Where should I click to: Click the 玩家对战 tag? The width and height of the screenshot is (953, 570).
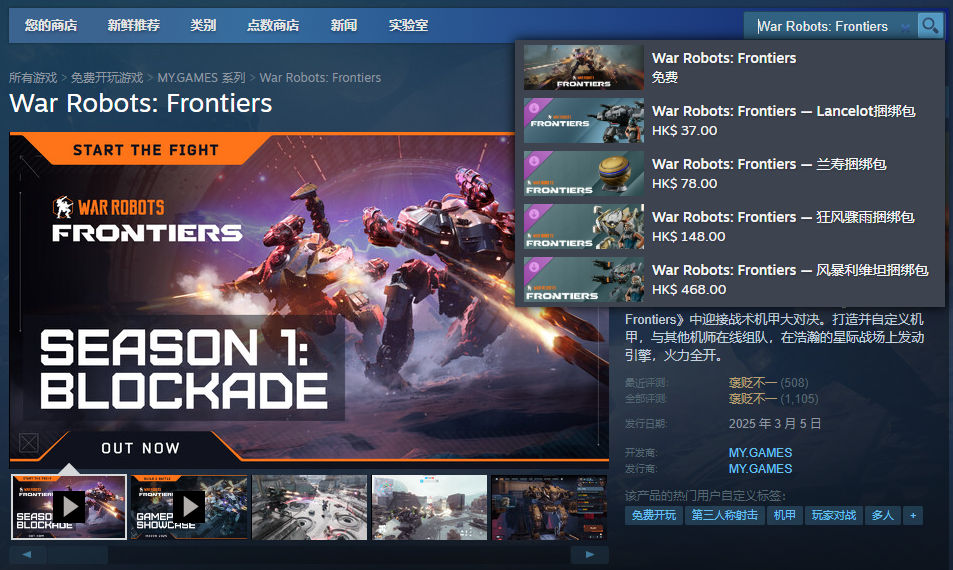click(834, 515)
